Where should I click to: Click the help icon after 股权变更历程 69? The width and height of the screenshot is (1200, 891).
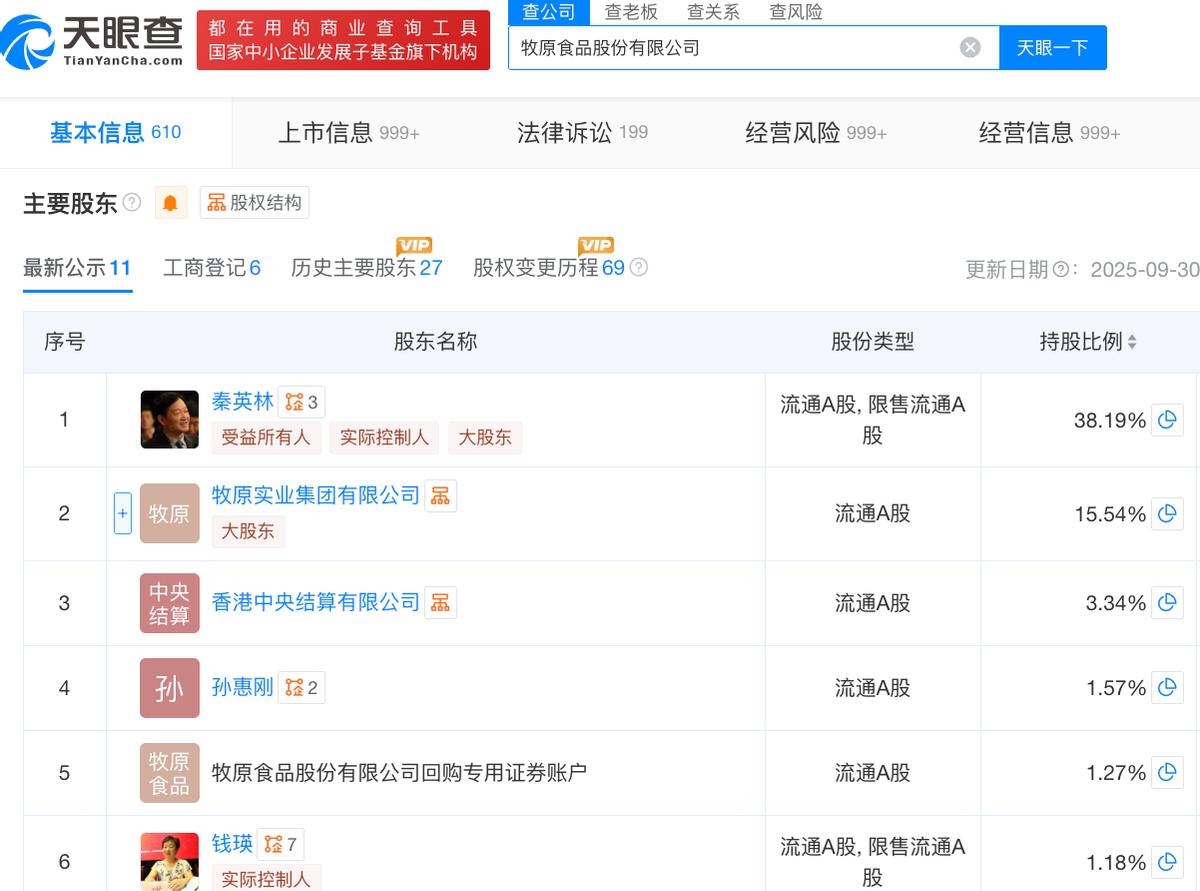coord(639,267)
